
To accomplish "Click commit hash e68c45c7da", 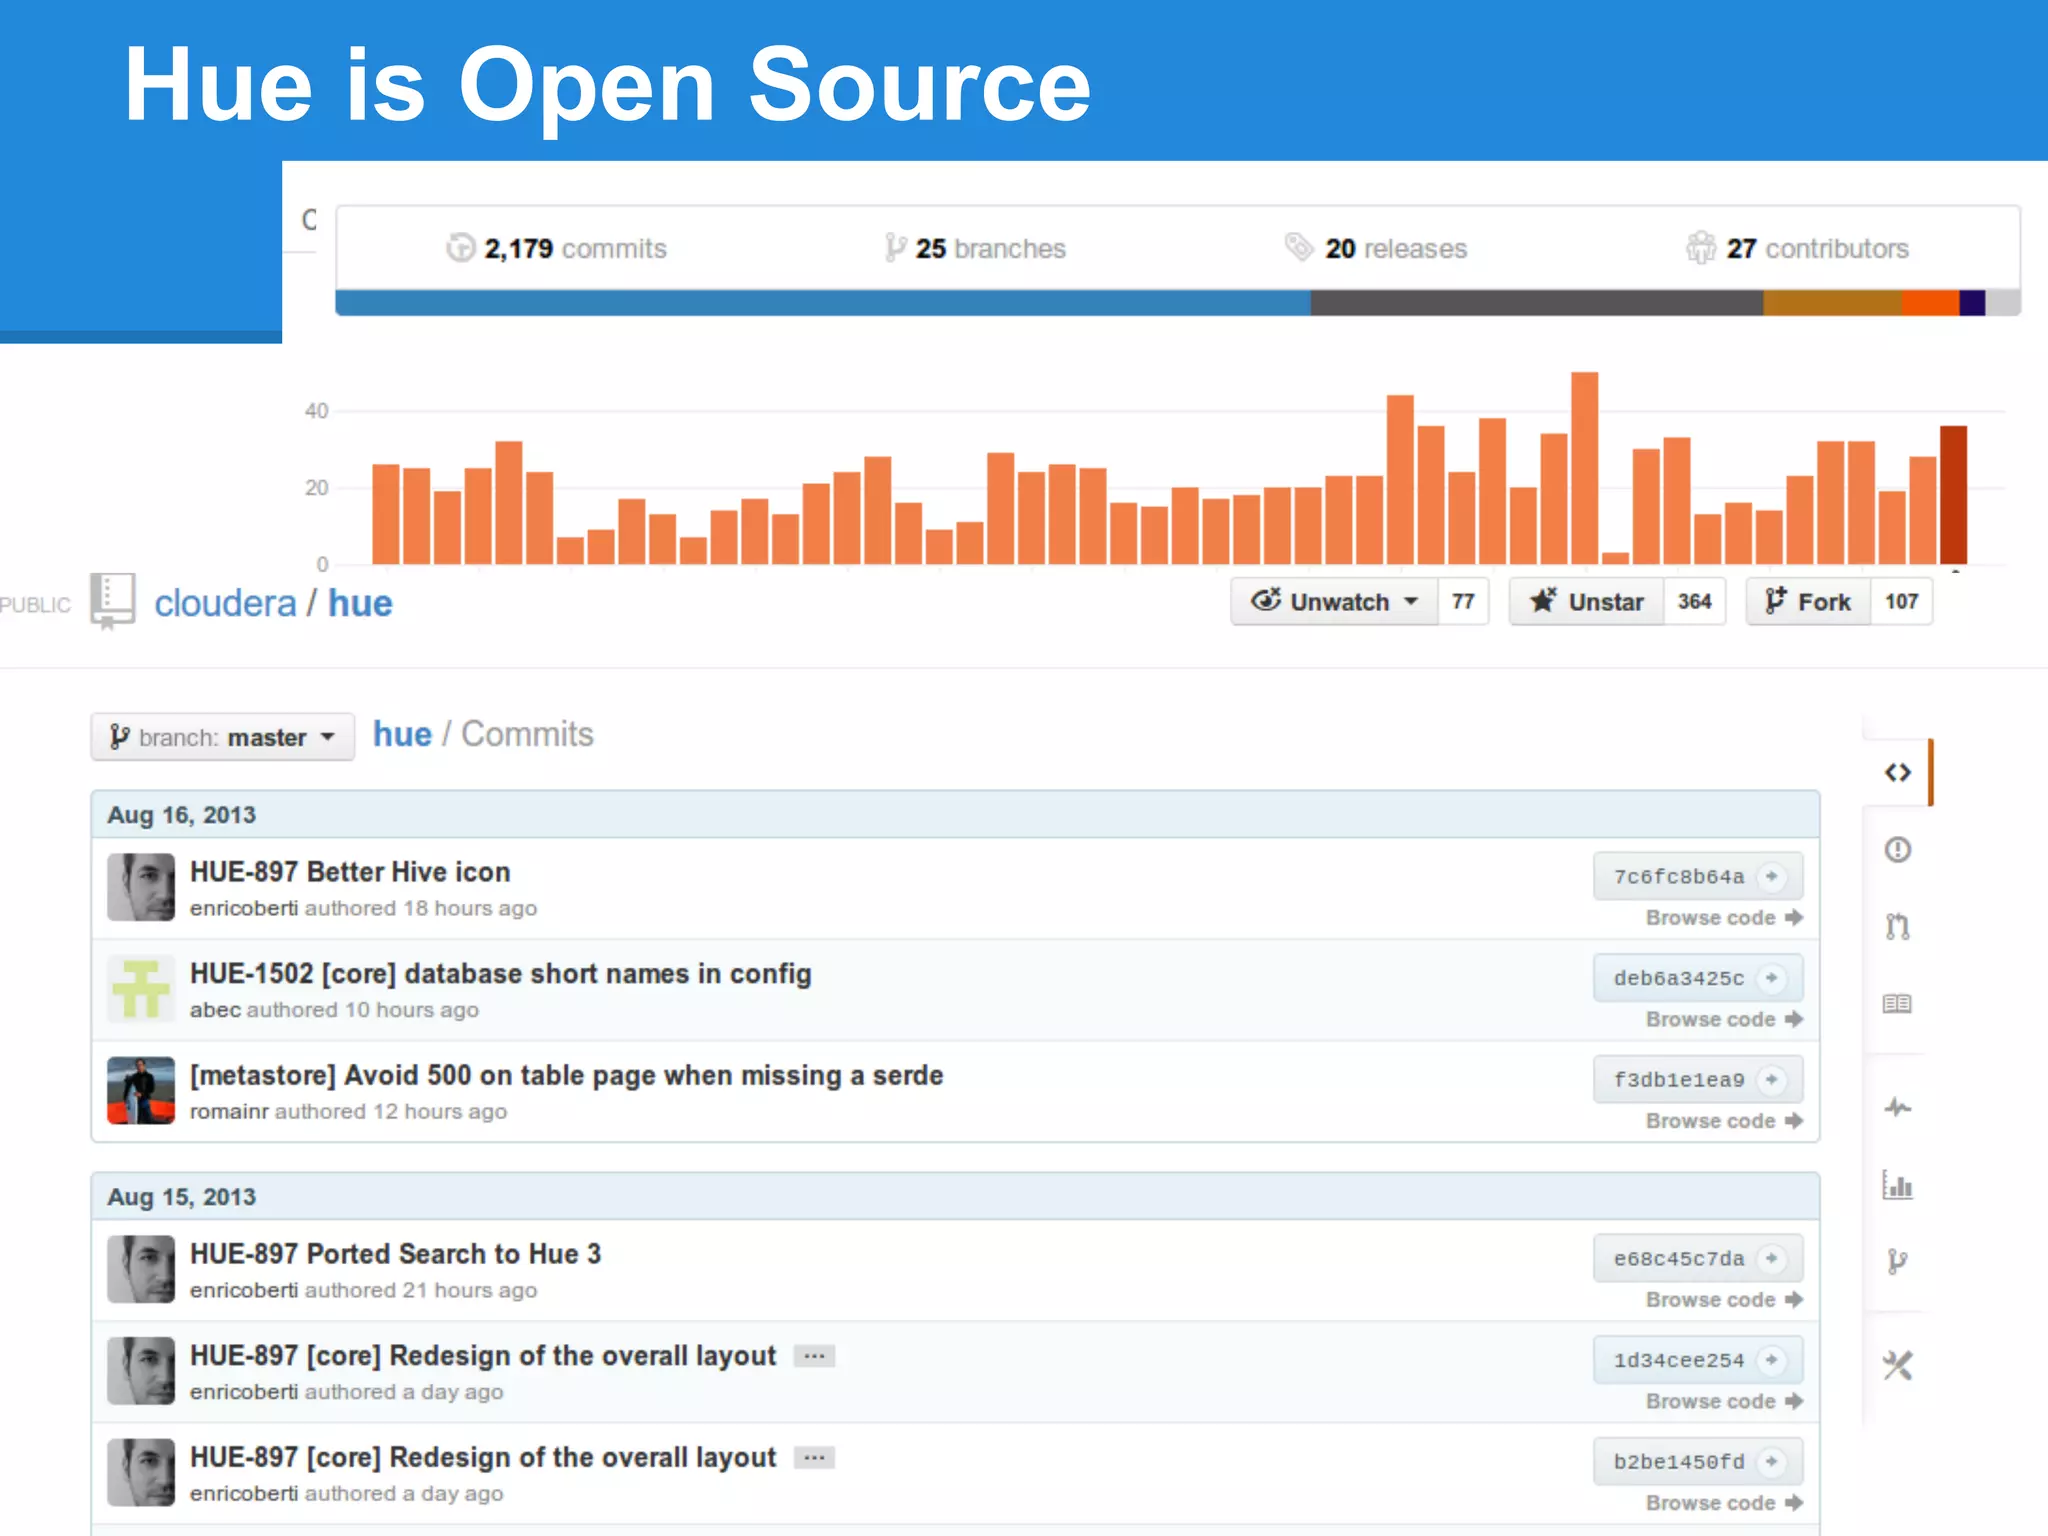I will (1678, 1259).
